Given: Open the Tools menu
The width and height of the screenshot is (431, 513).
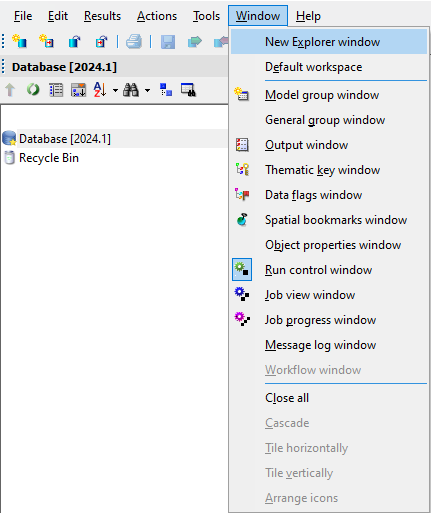Looking at the screenshot, I should (206, 16).
